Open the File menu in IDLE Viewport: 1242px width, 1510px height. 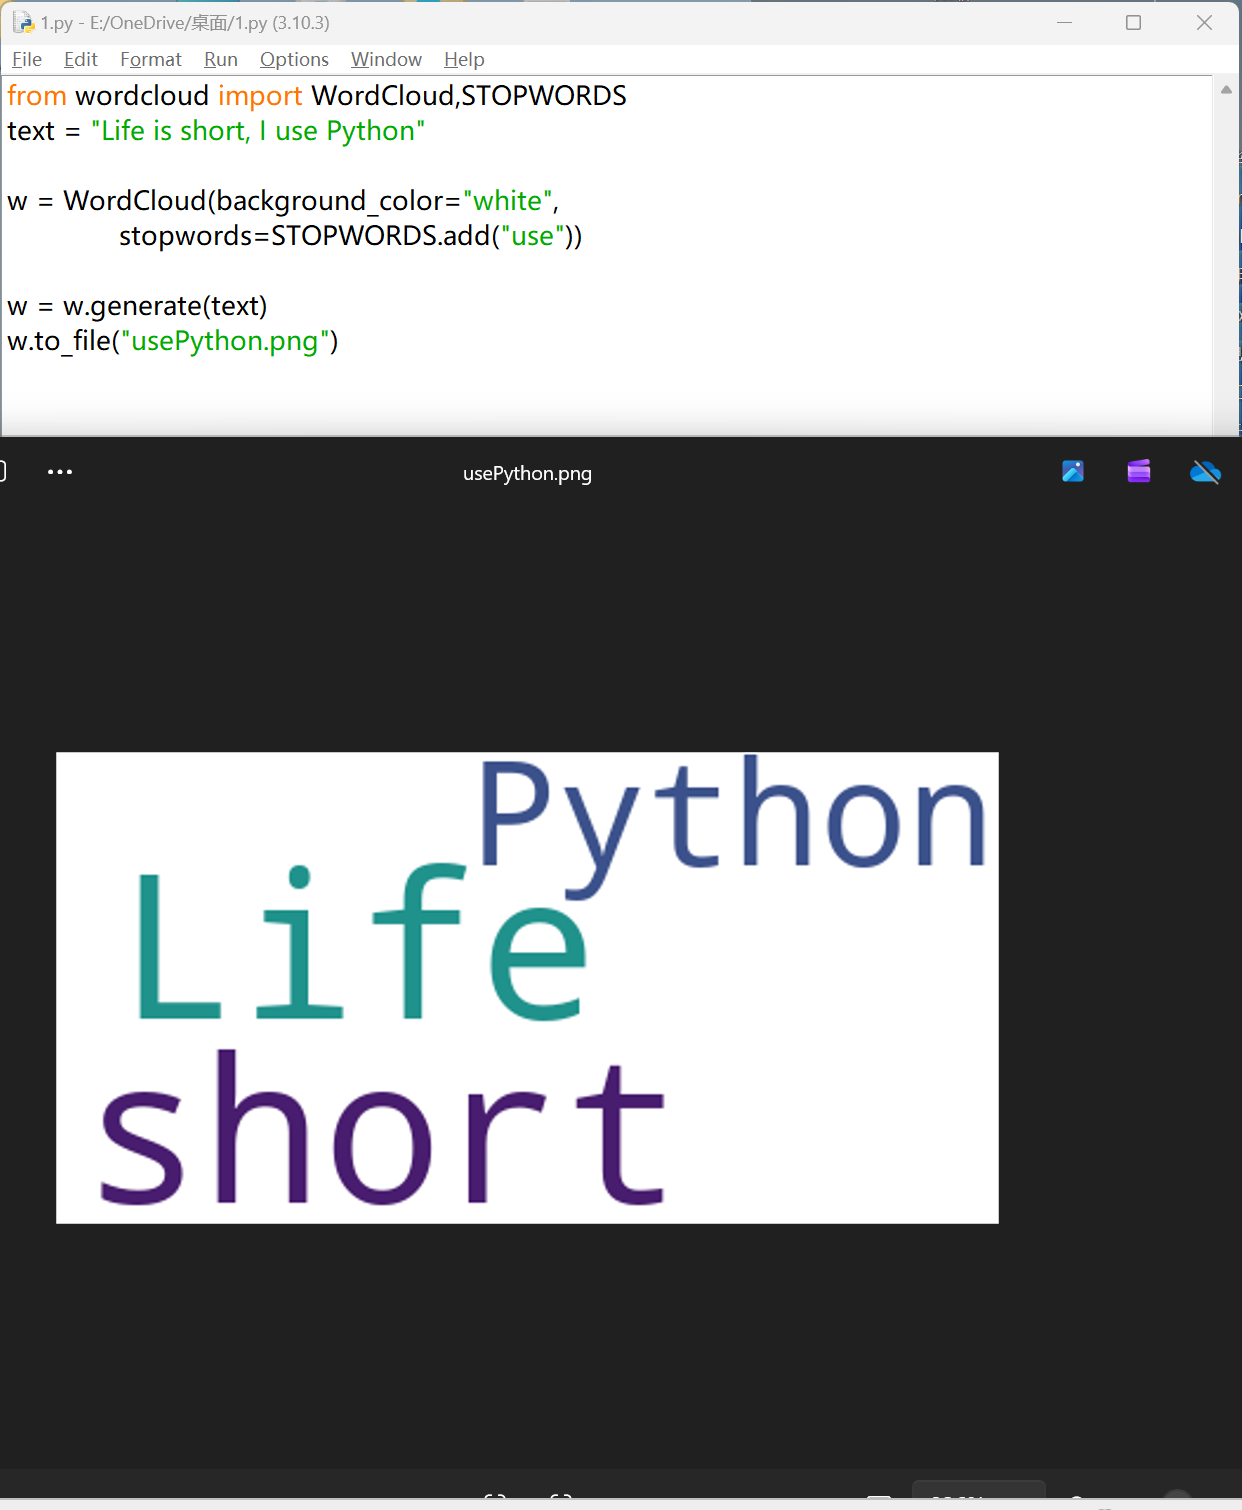pos(27,59)
